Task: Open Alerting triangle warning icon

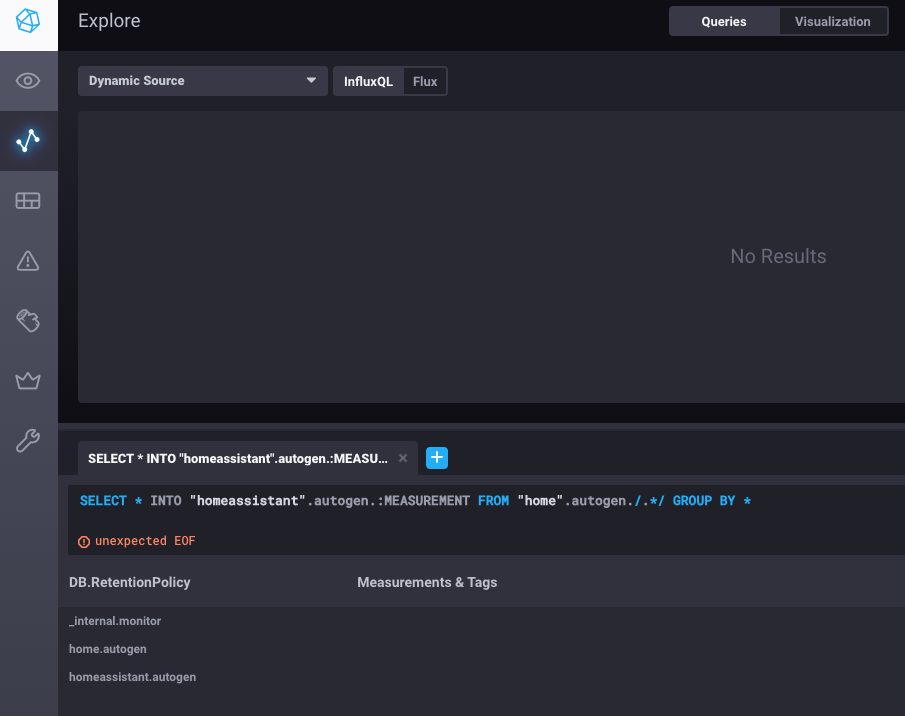Action: pos(28,261)
